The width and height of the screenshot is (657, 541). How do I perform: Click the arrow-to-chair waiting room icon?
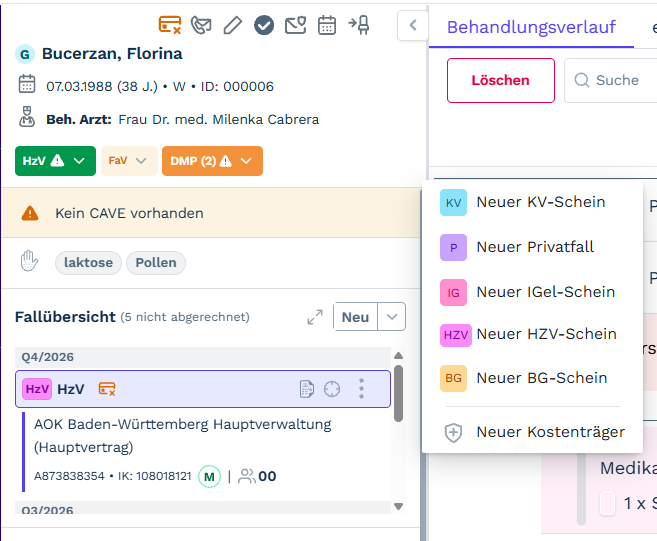(x=359, y=25)
